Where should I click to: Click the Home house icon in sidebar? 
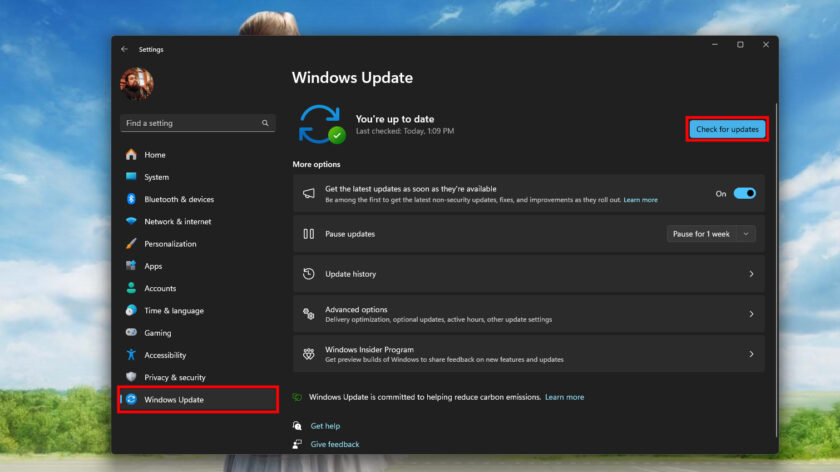pos(131,154)
